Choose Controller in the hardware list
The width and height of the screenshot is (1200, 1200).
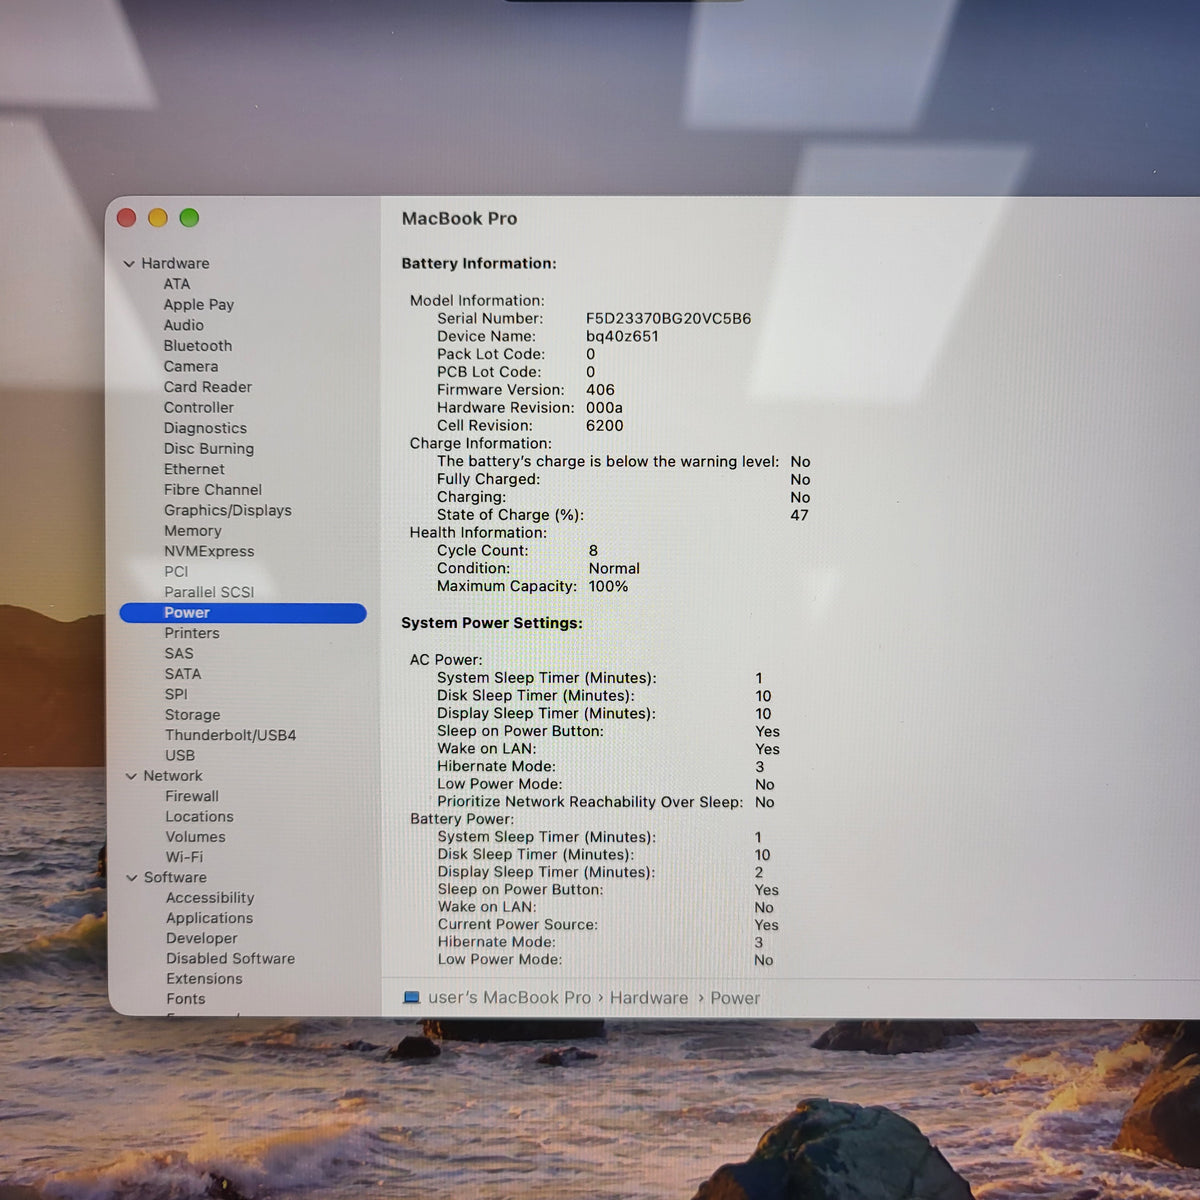pos(199,408)
